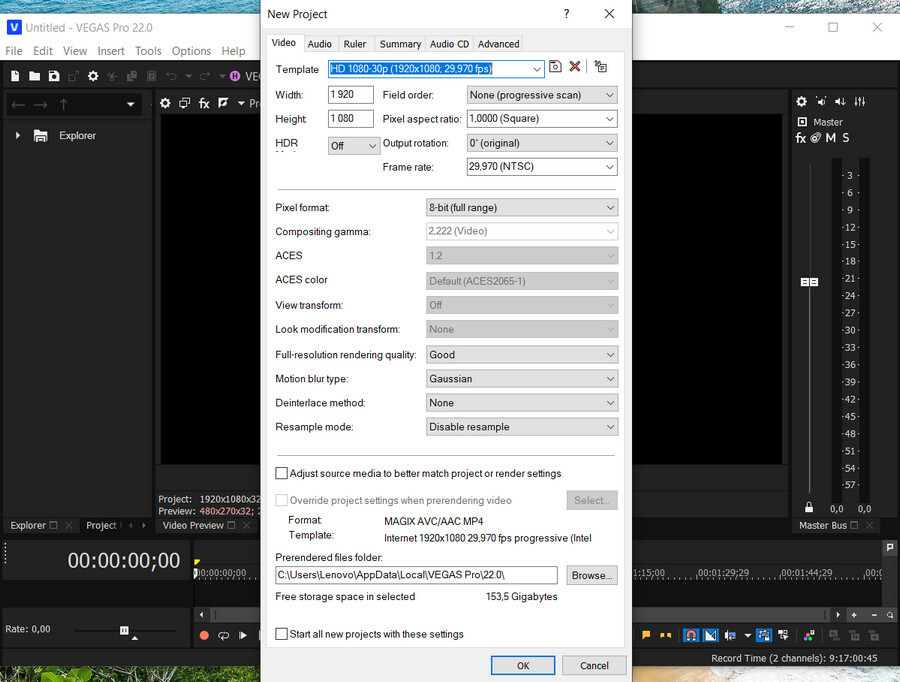Open the Output rotation dropdown
900x682 pixels.
542,143
